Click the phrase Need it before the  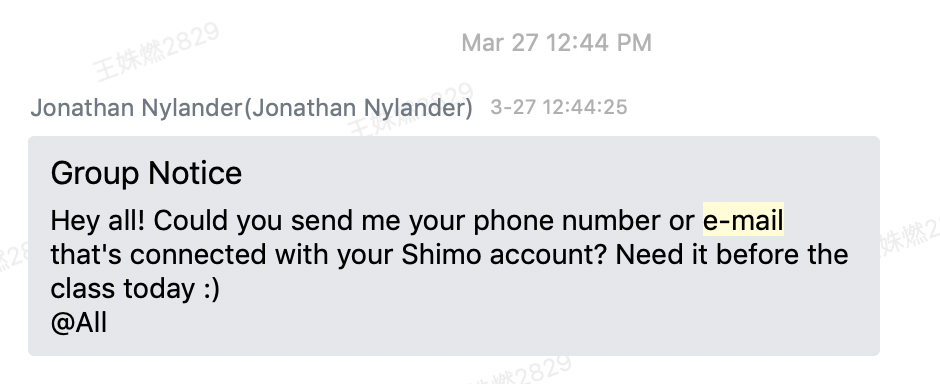pos(732,255)
